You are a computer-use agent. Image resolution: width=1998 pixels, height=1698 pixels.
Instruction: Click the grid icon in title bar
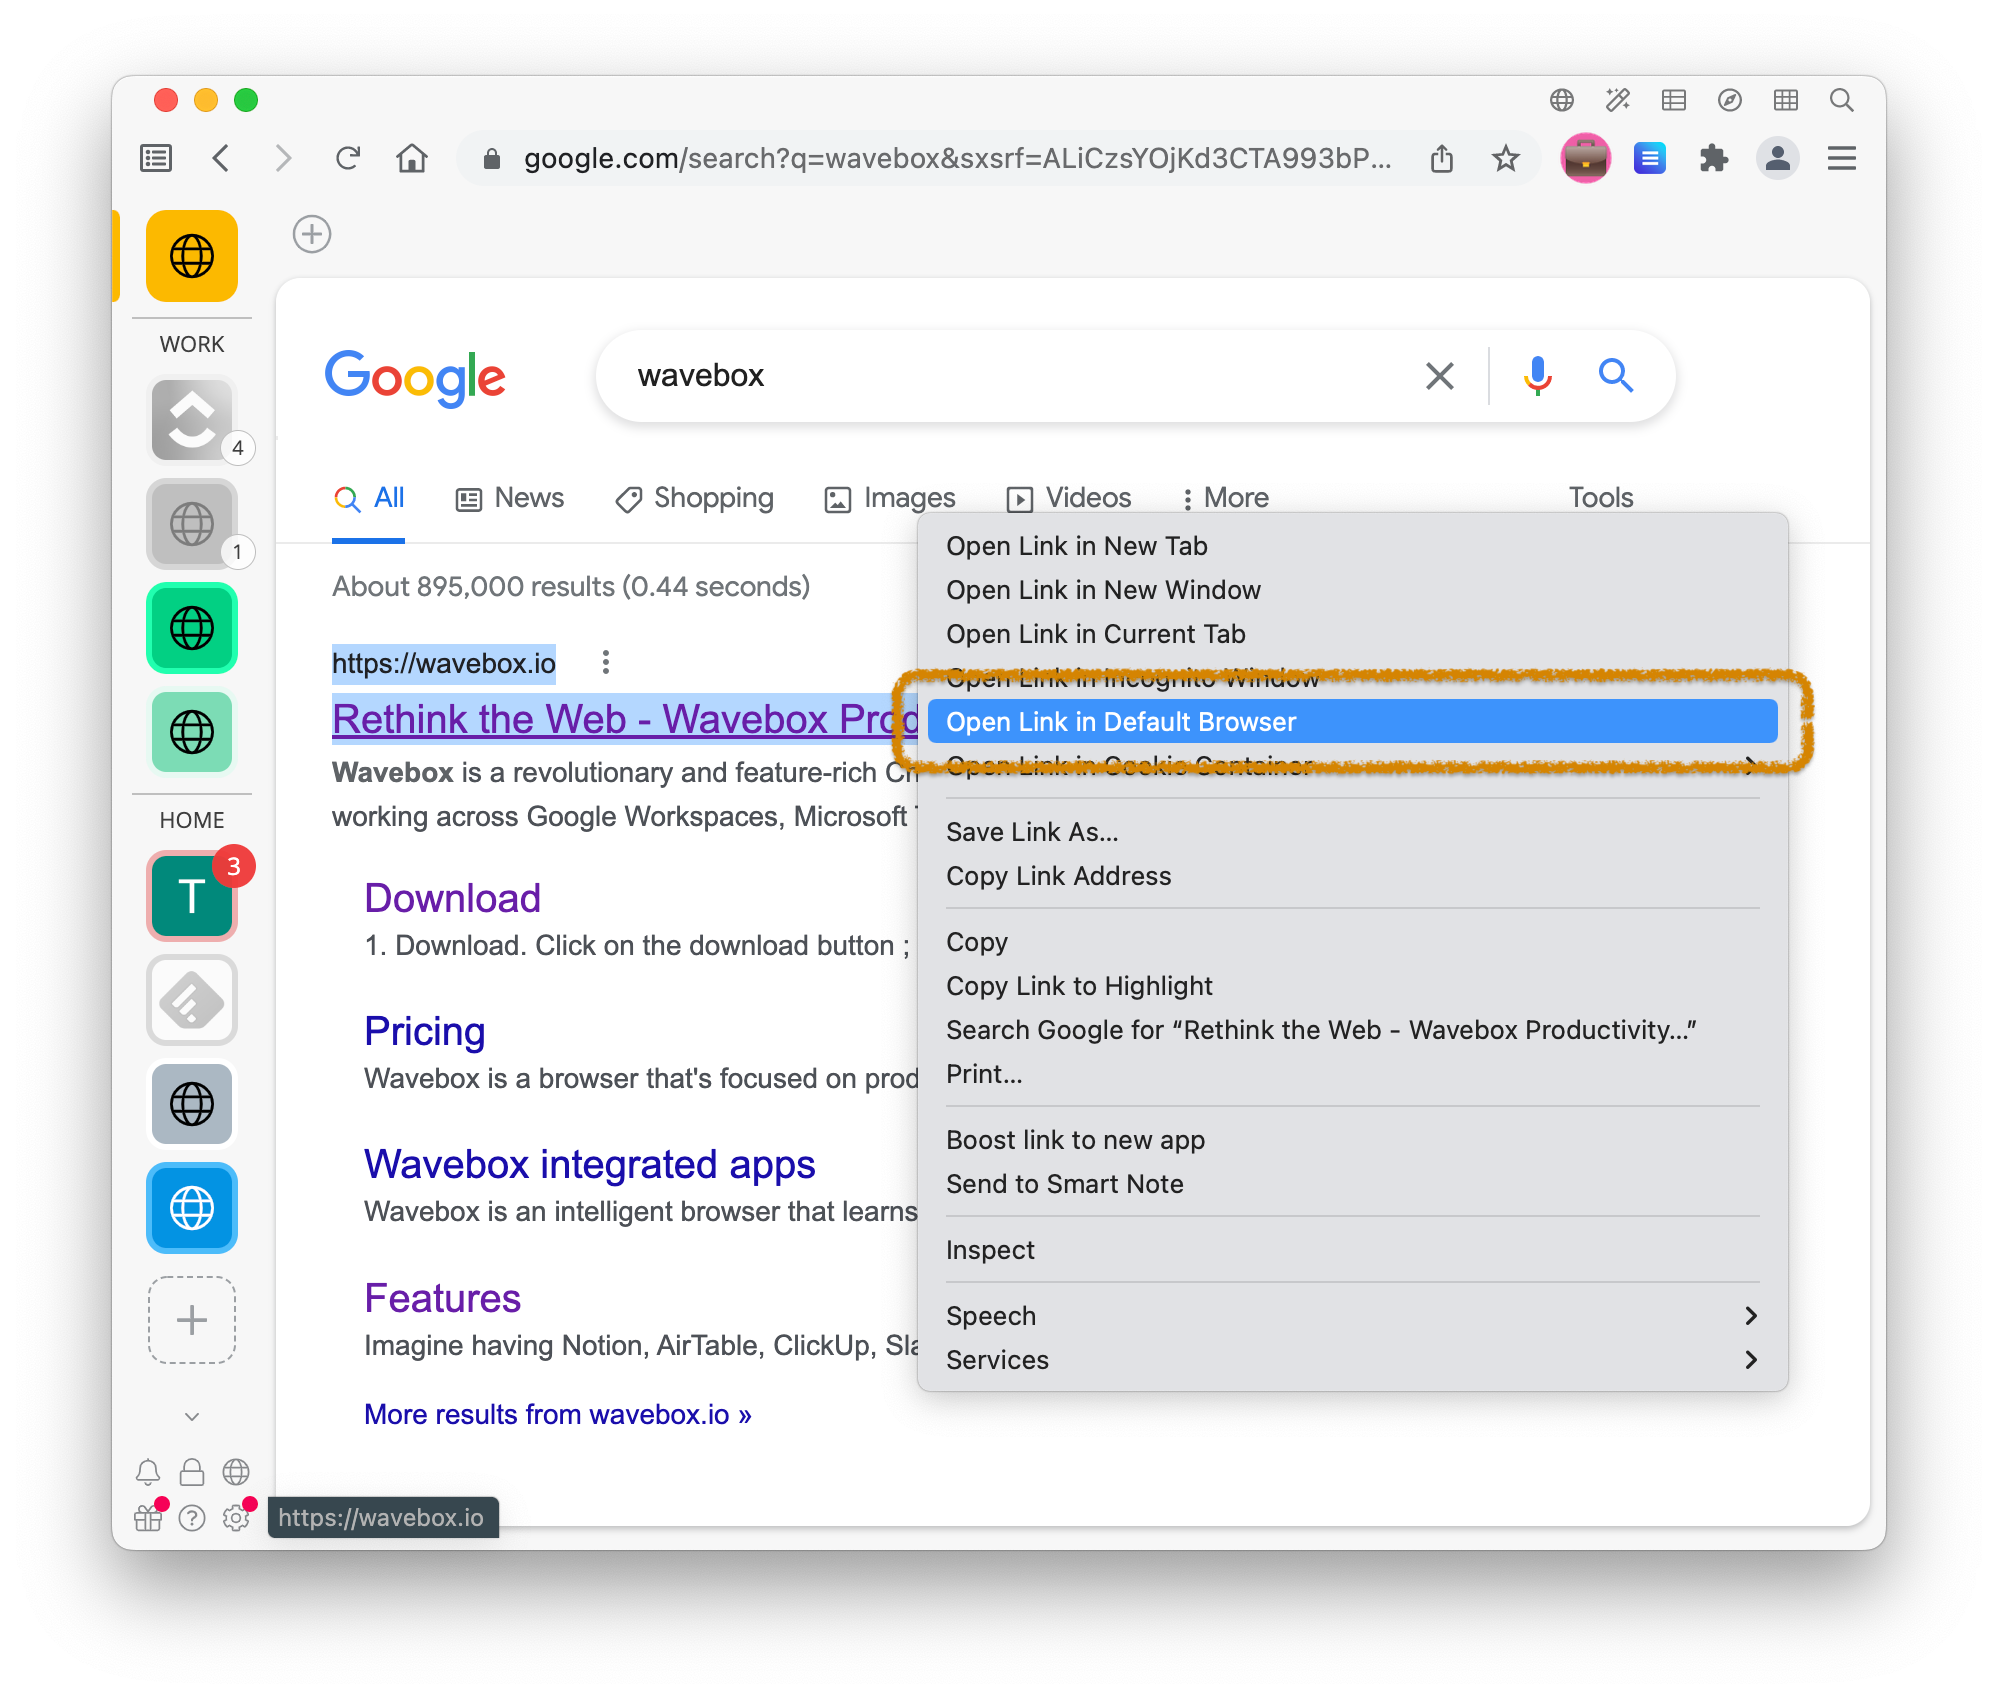coord(1786,100)
